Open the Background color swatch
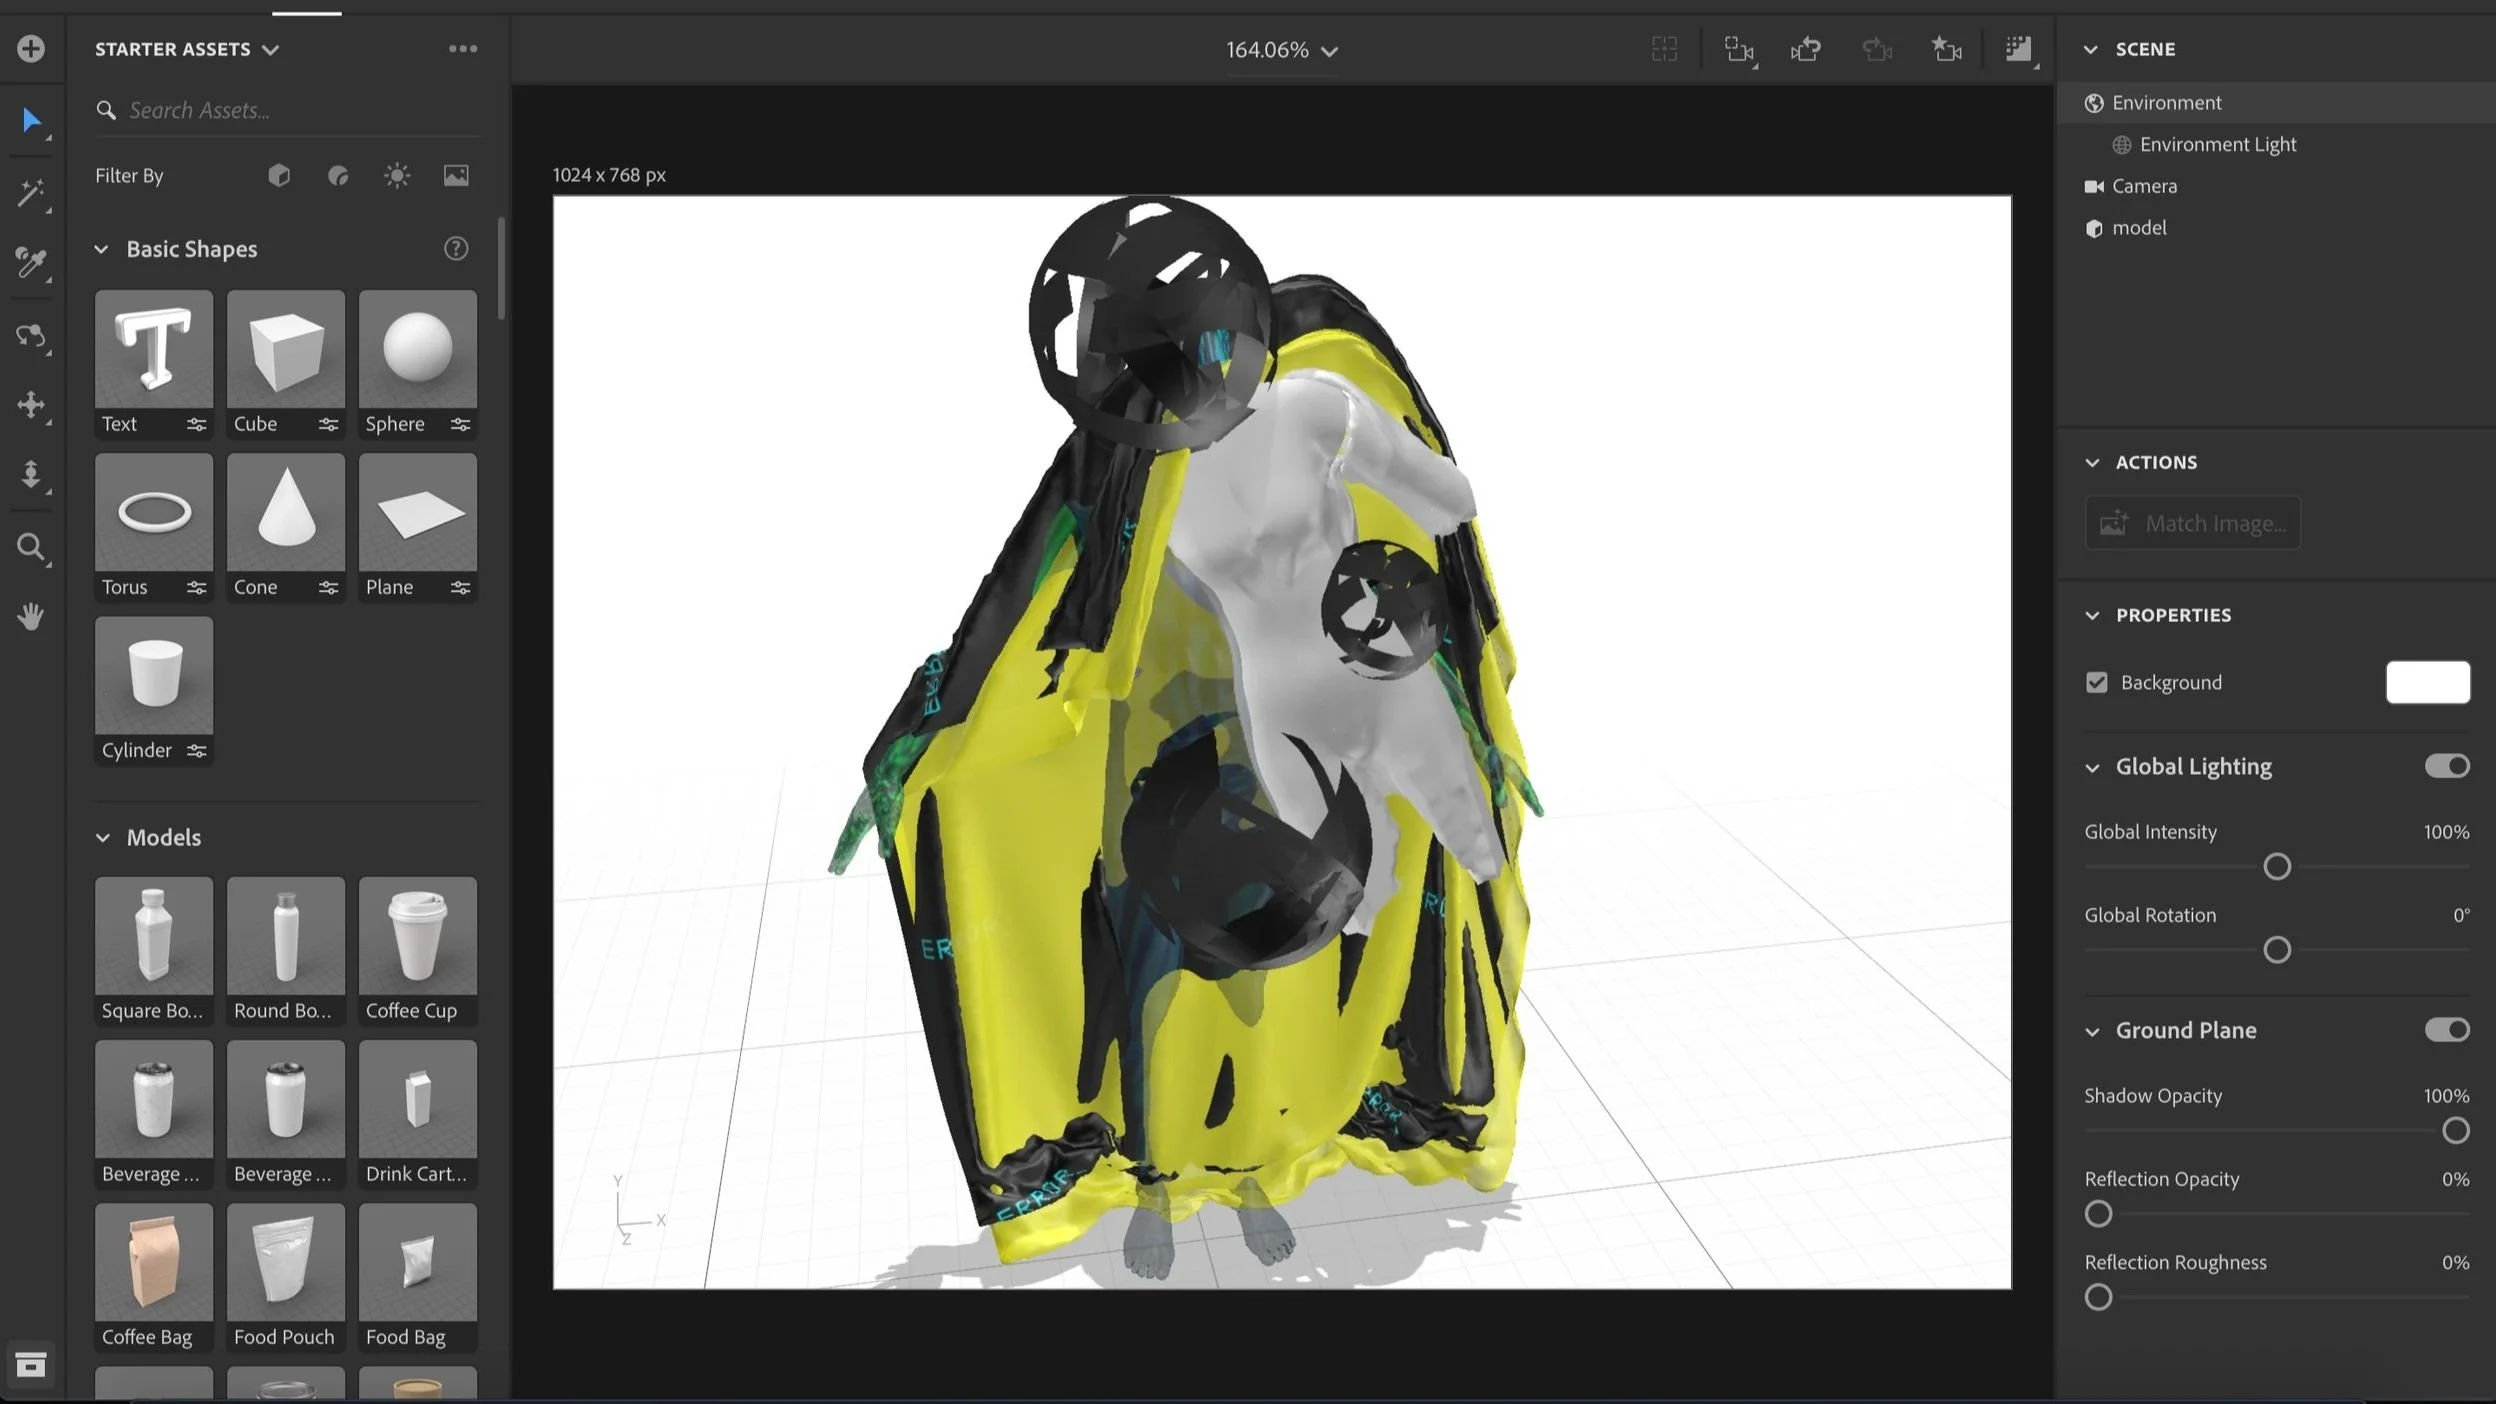2496x1404 pixels. coord(2427,683)
